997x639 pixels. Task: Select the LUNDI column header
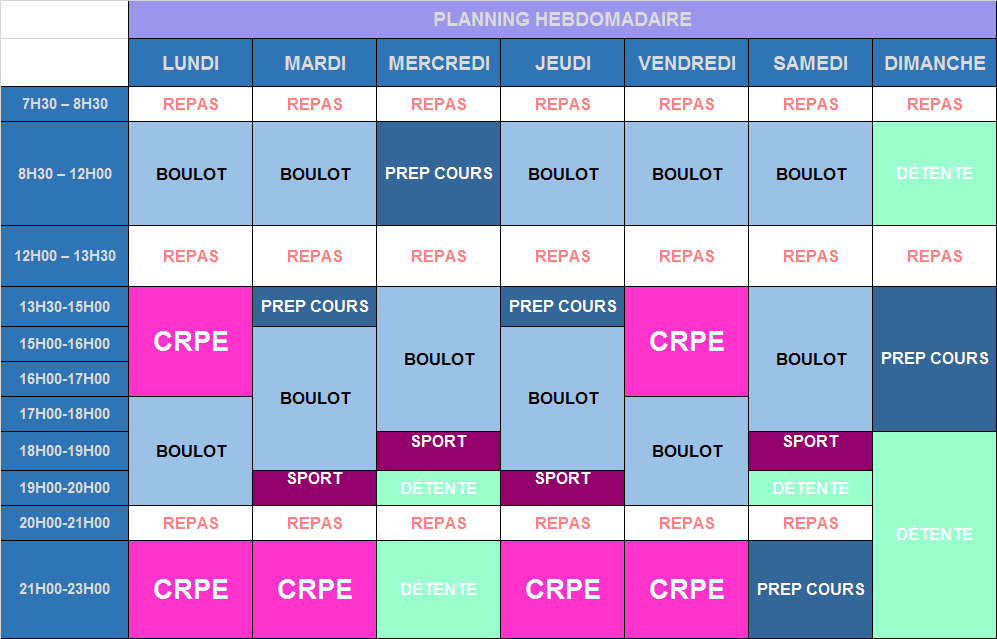pos(191,63)
